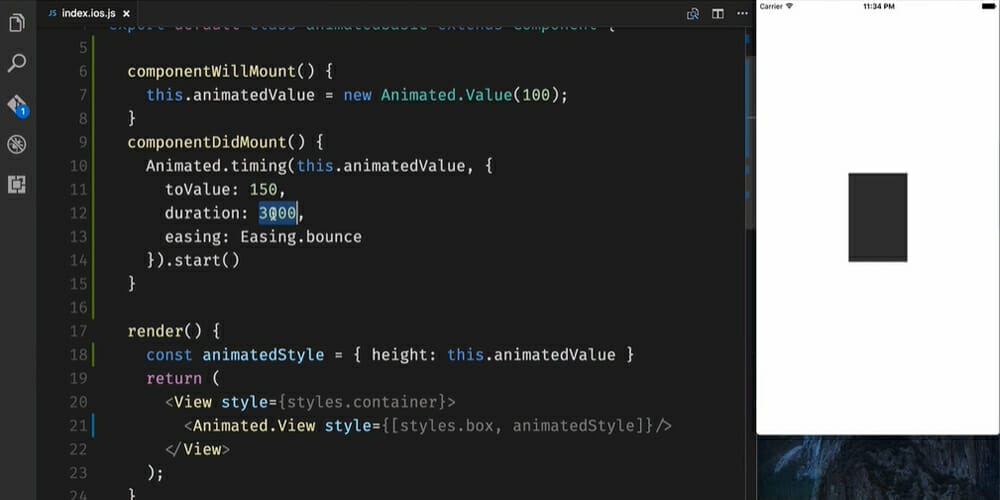1000x500 pixels.
Task: Click the toValue 150 on line 11
Action: click(267, 189)
